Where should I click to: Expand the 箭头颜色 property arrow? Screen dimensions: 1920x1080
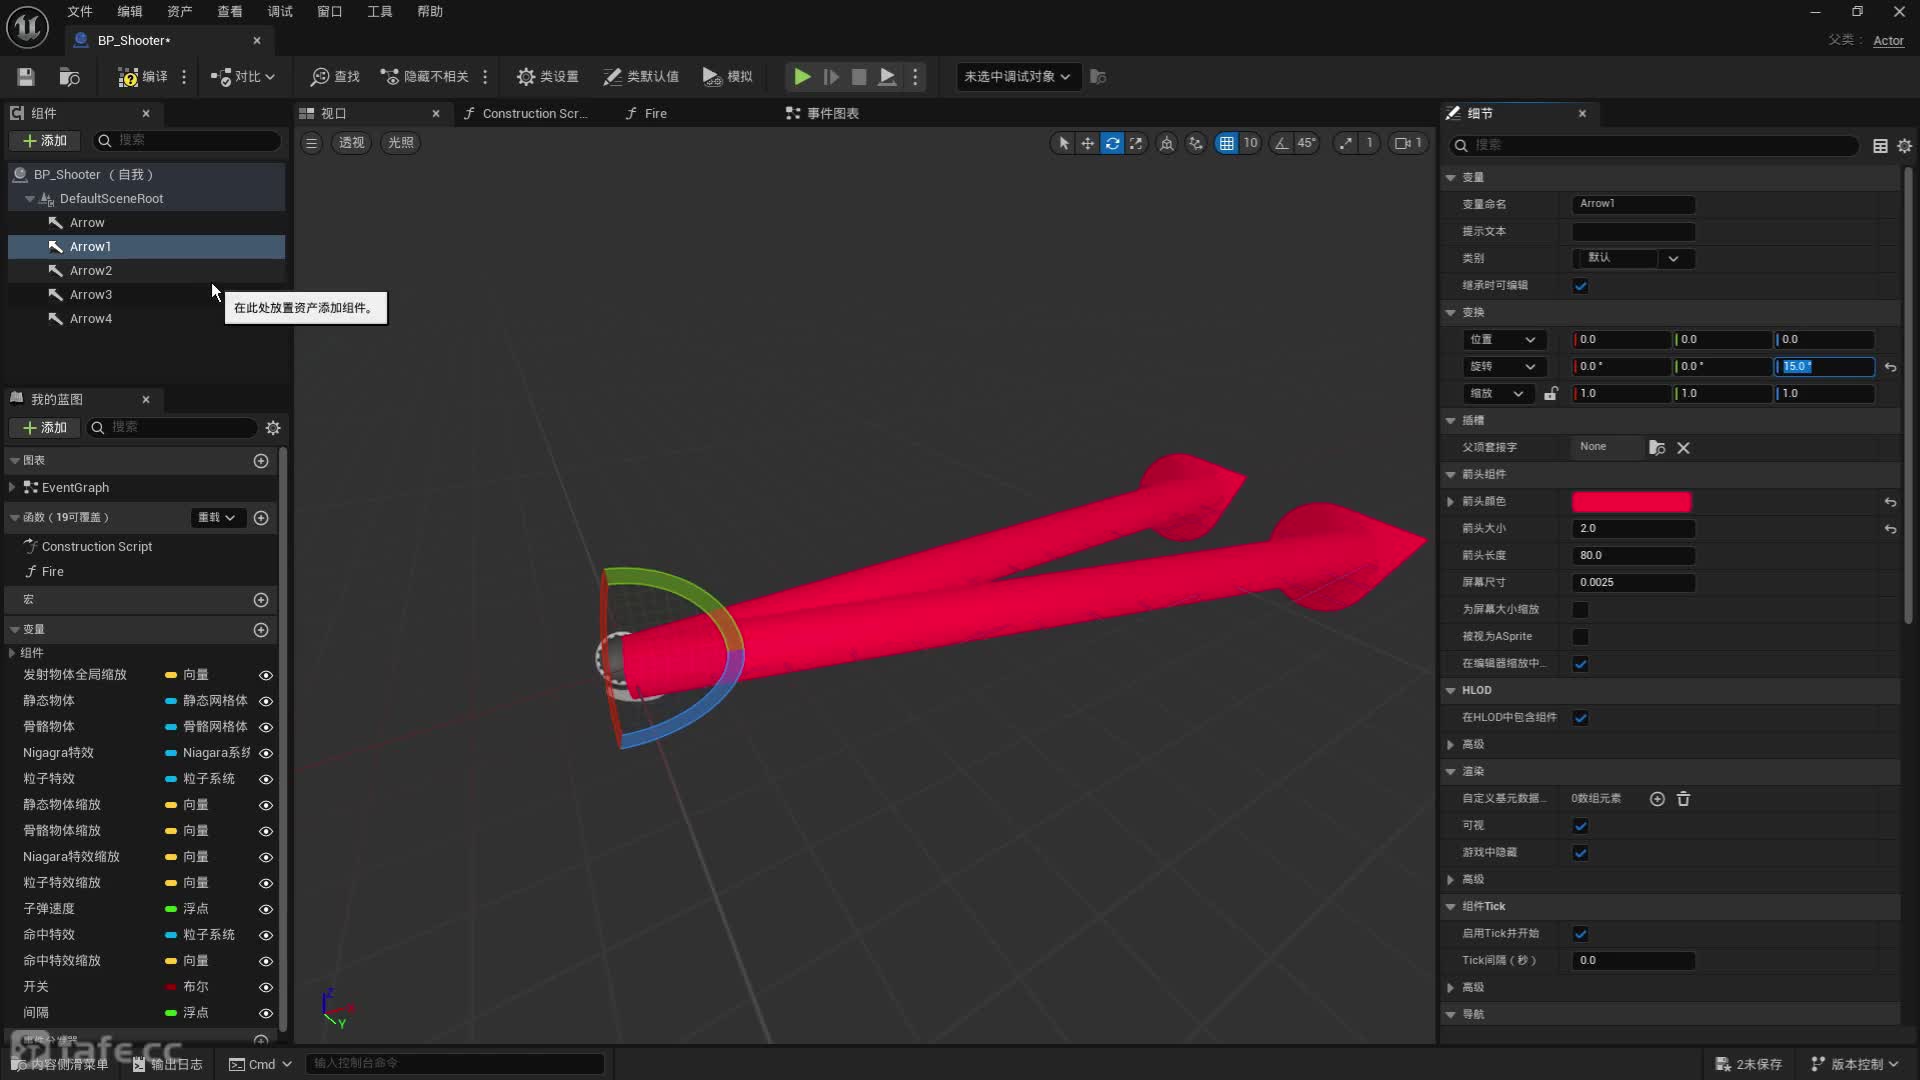[x=1451, y=502]
